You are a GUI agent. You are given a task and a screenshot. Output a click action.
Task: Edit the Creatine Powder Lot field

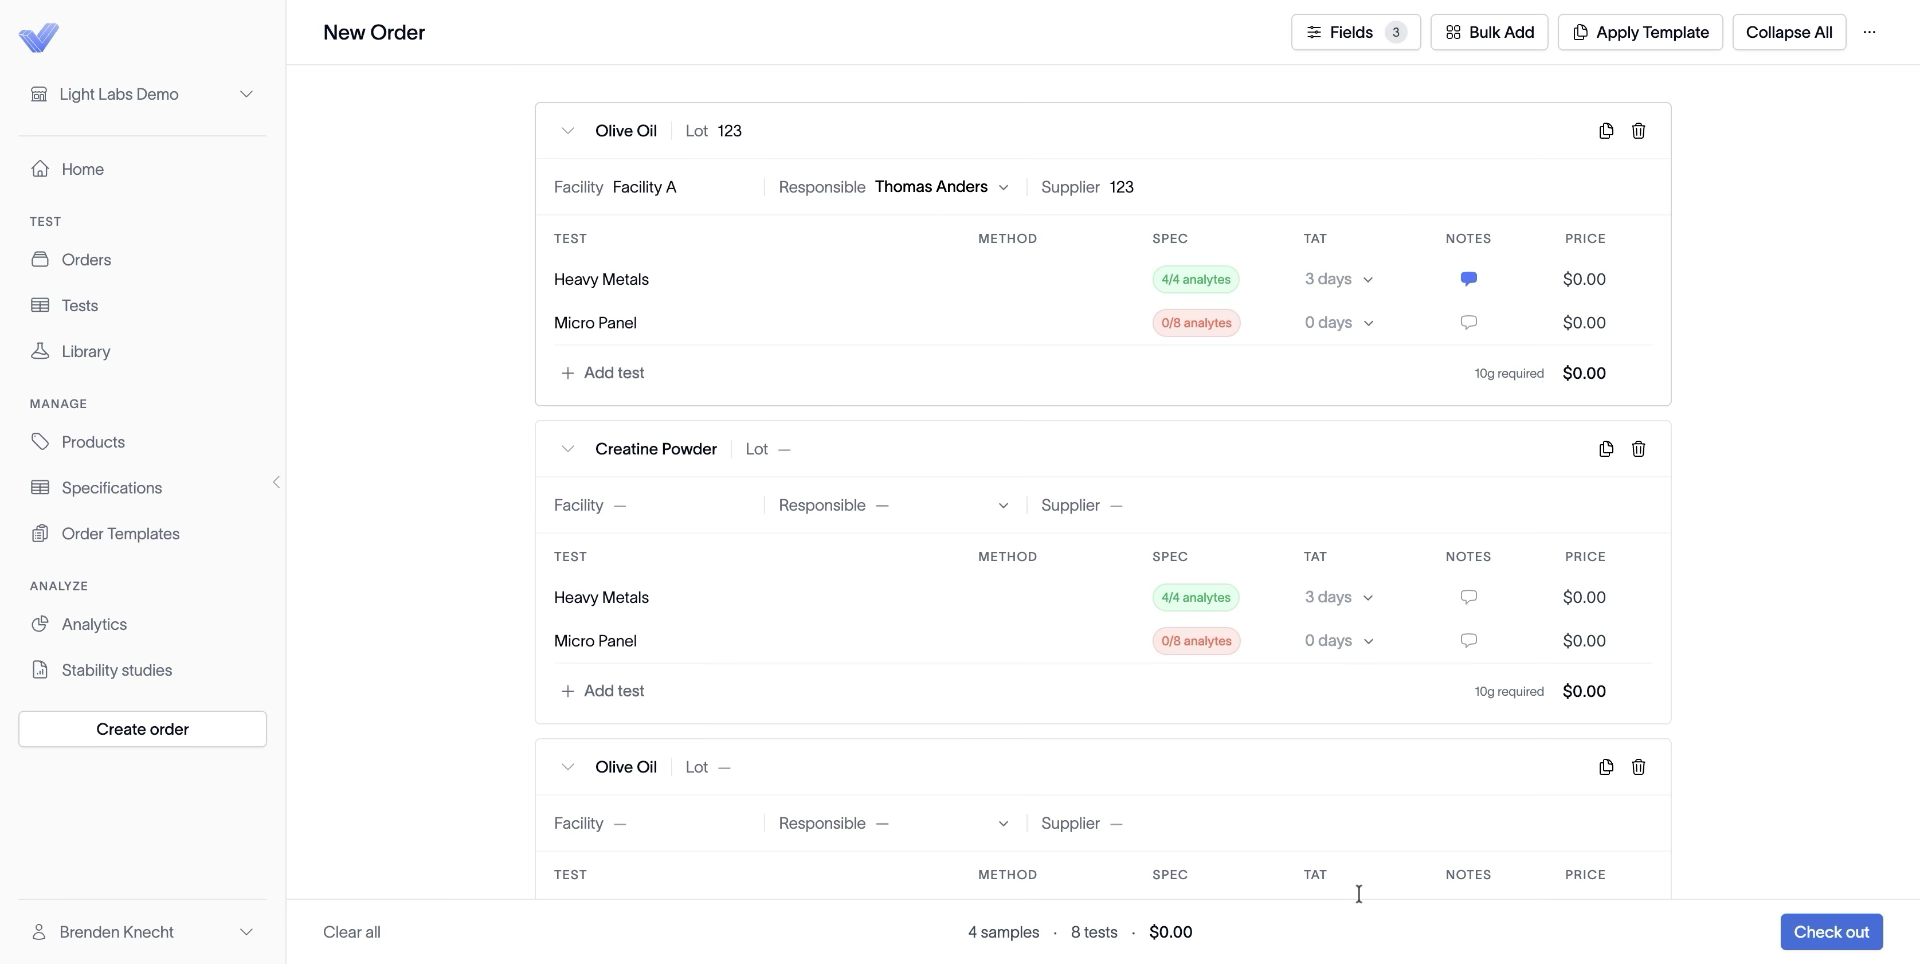coord(784,449)
